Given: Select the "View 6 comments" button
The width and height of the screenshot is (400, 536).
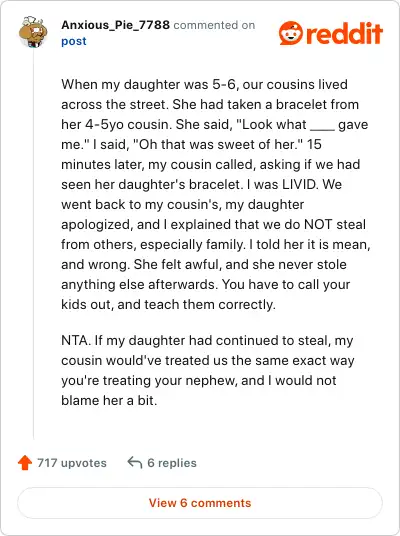Looking at the screenshot, I should pyautogui.click(x=200, y=503).
